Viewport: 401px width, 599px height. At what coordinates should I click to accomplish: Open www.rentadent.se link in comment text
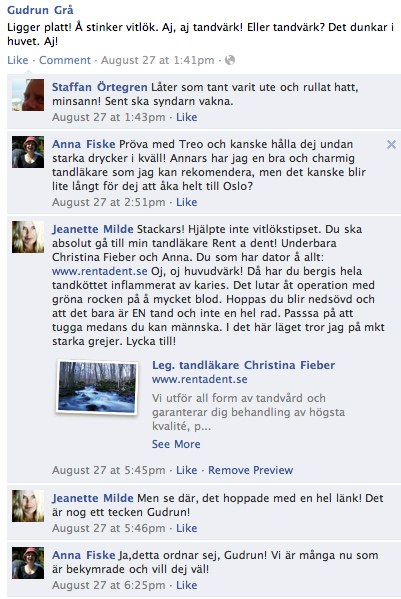100,271
